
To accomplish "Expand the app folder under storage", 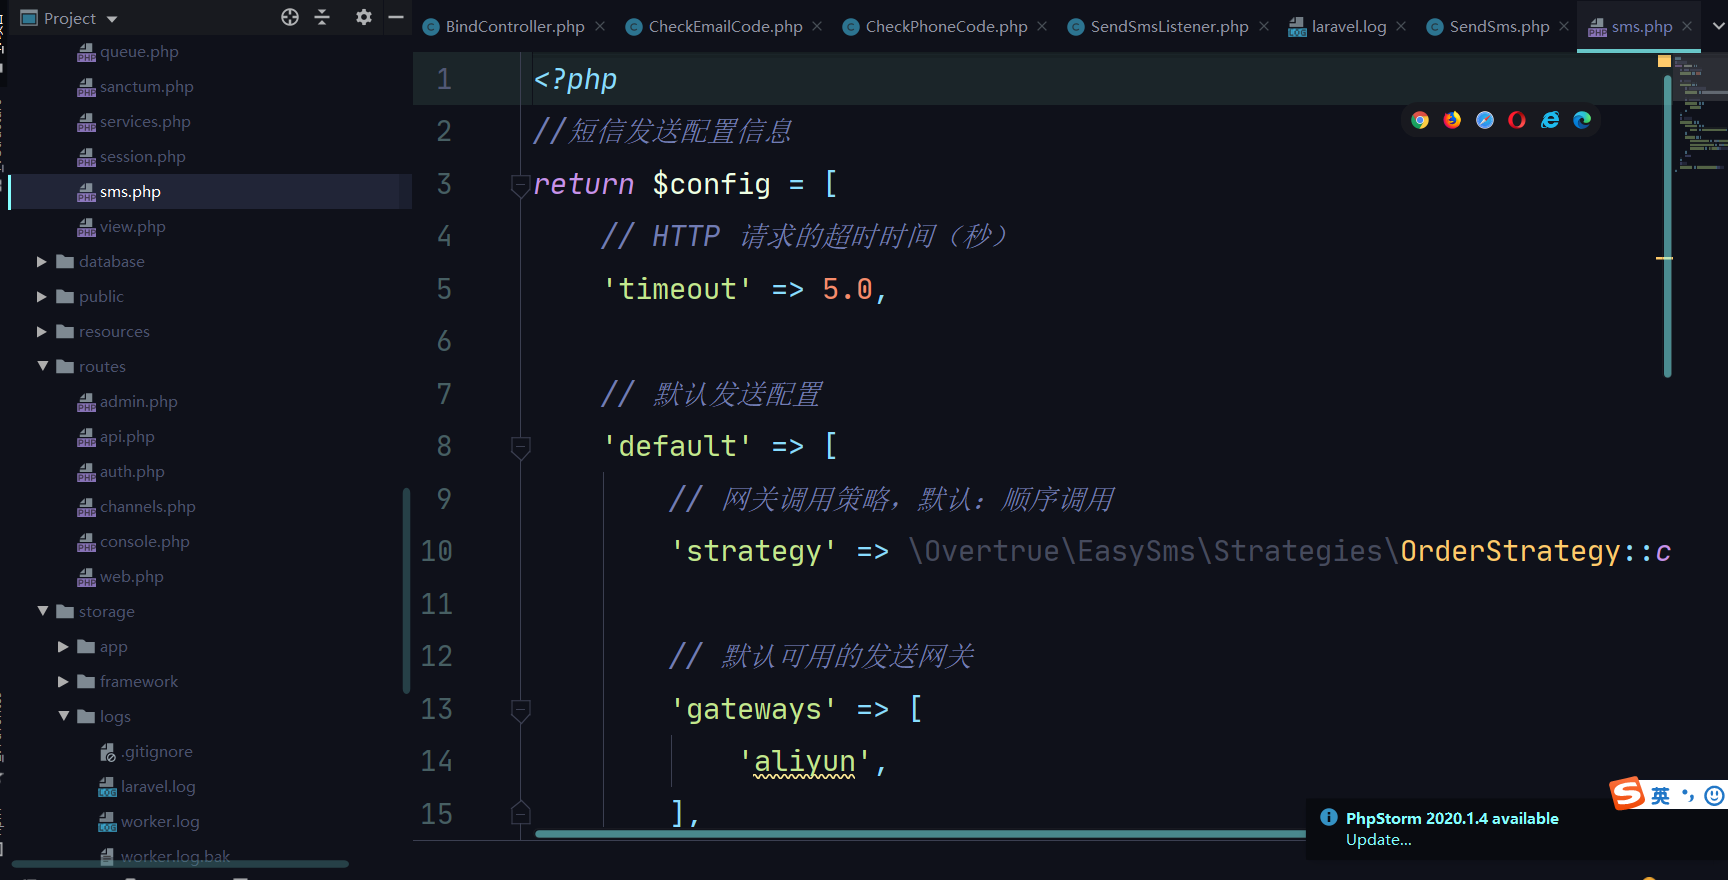I will (63, 647).
